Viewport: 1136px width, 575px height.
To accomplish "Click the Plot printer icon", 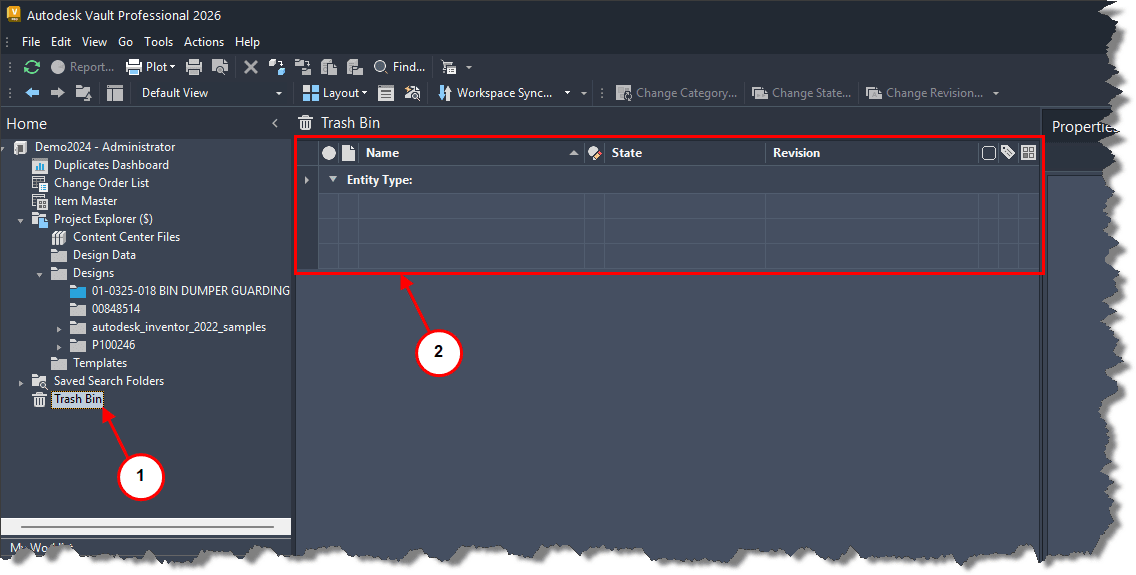I will [x=134, y=67].
